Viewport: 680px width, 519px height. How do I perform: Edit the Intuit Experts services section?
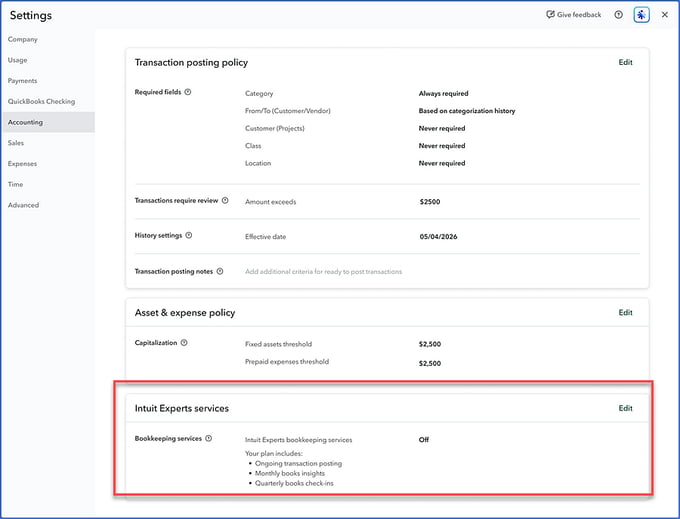pos(625,408)
